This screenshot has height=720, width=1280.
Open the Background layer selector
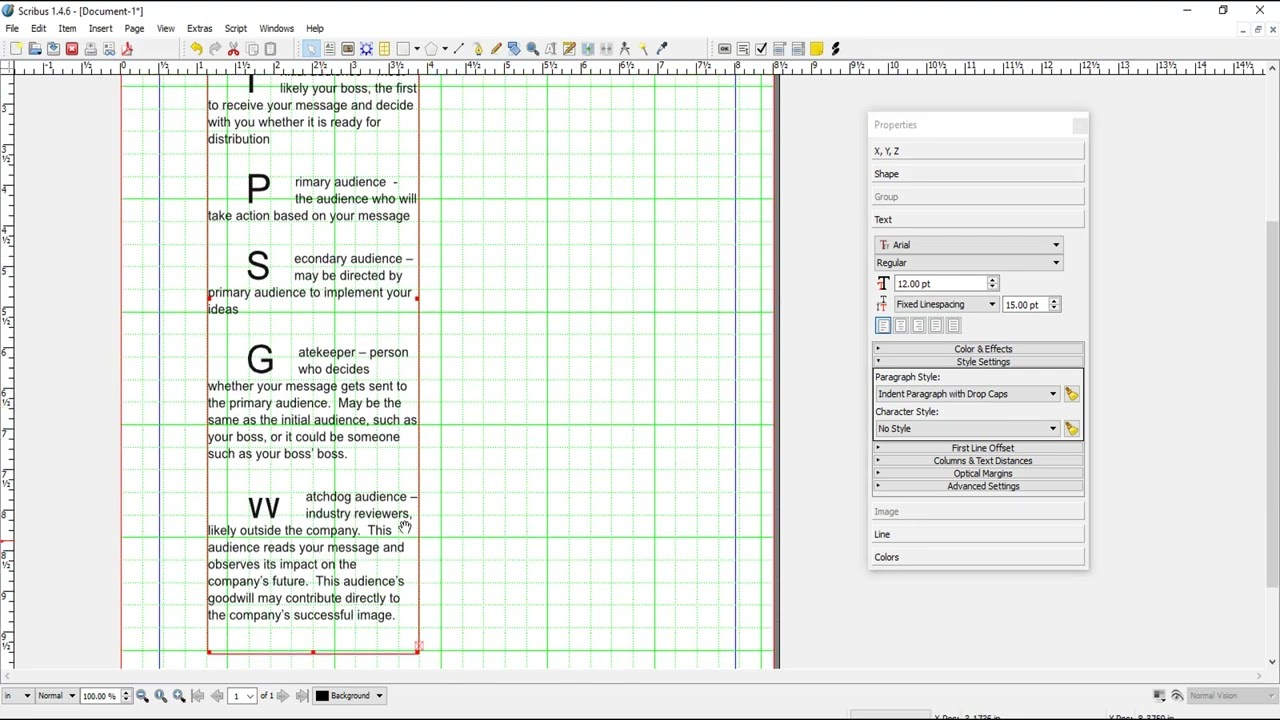point(350,696)
